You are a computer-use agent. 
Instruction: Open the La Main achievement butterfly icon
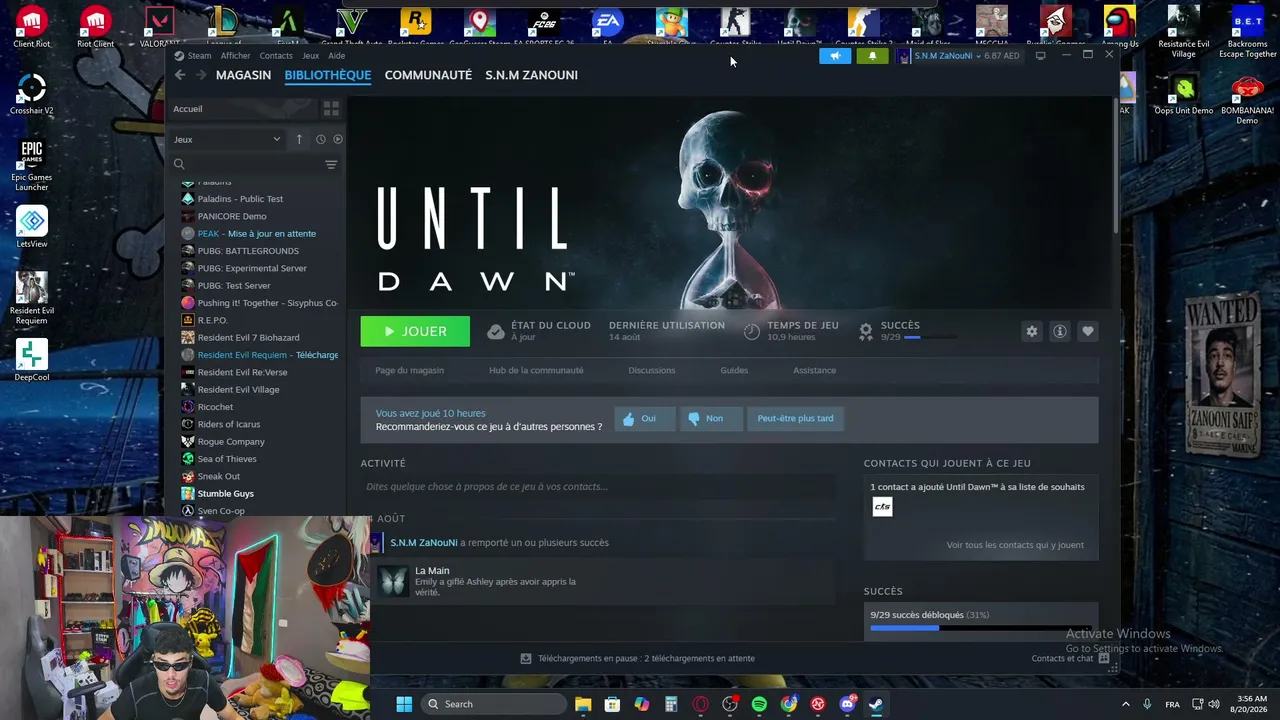click(x=393, y=581)
